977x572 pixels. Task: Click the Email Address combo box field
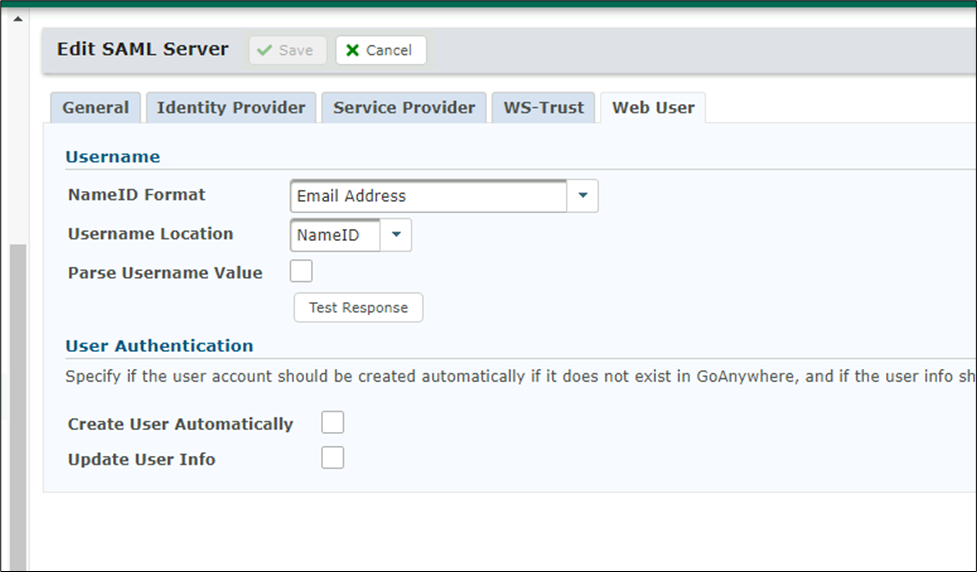pos(429,196)
